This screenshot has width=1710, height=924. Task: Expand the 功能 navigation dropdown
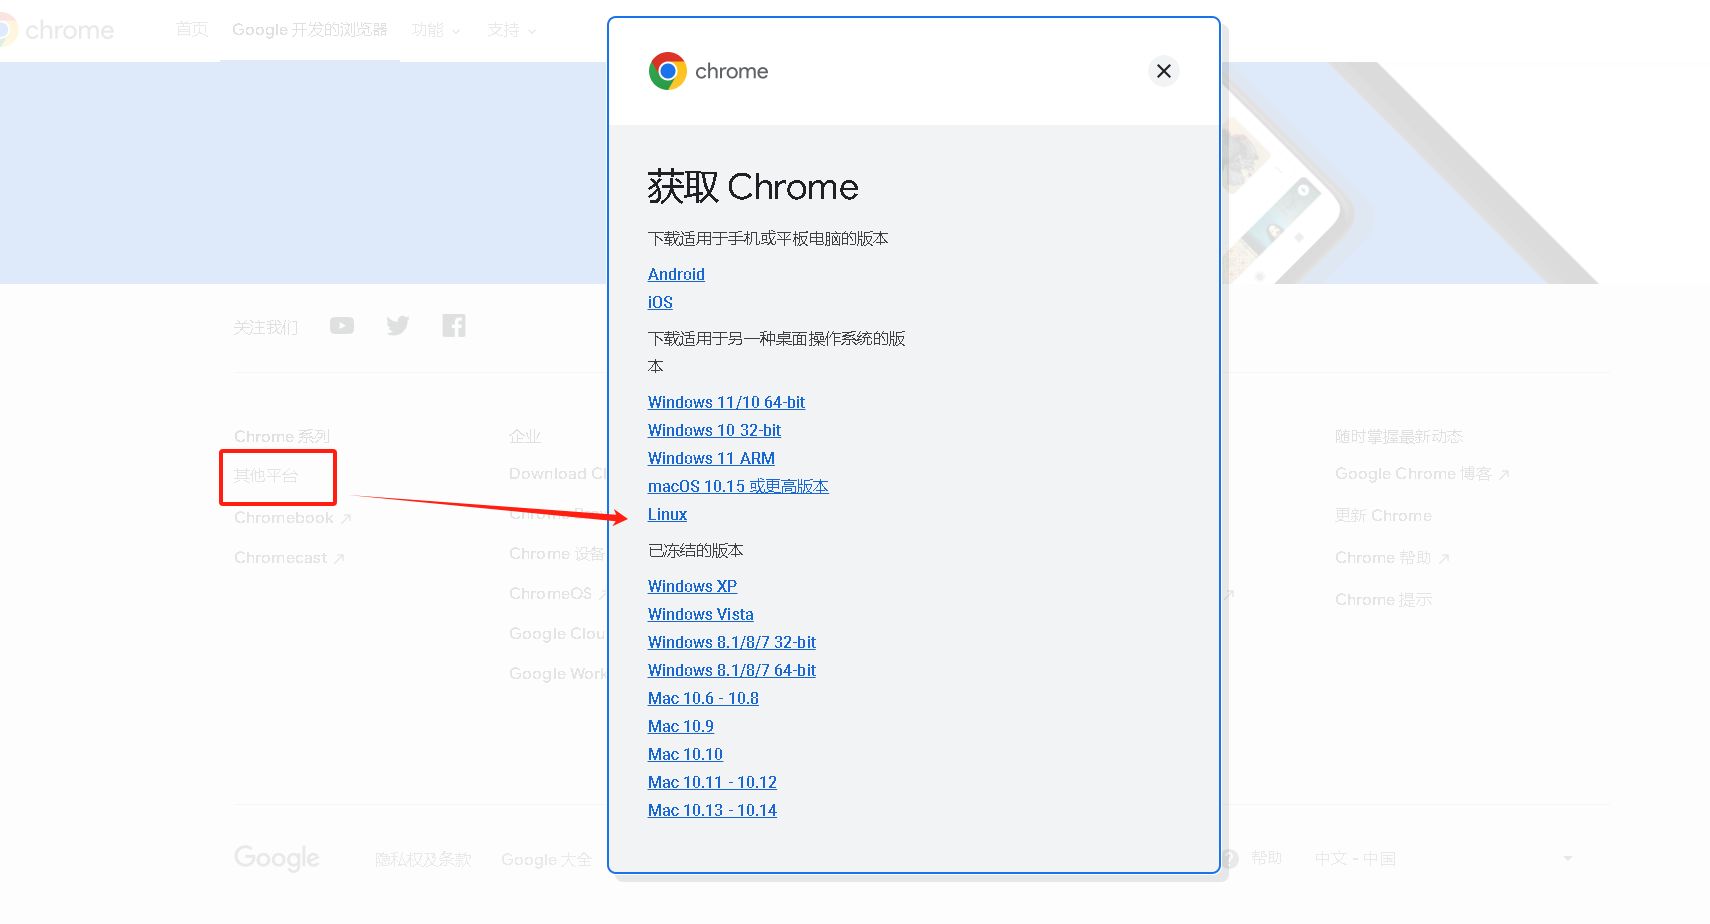pyautogui.click(x=436, y=31)
